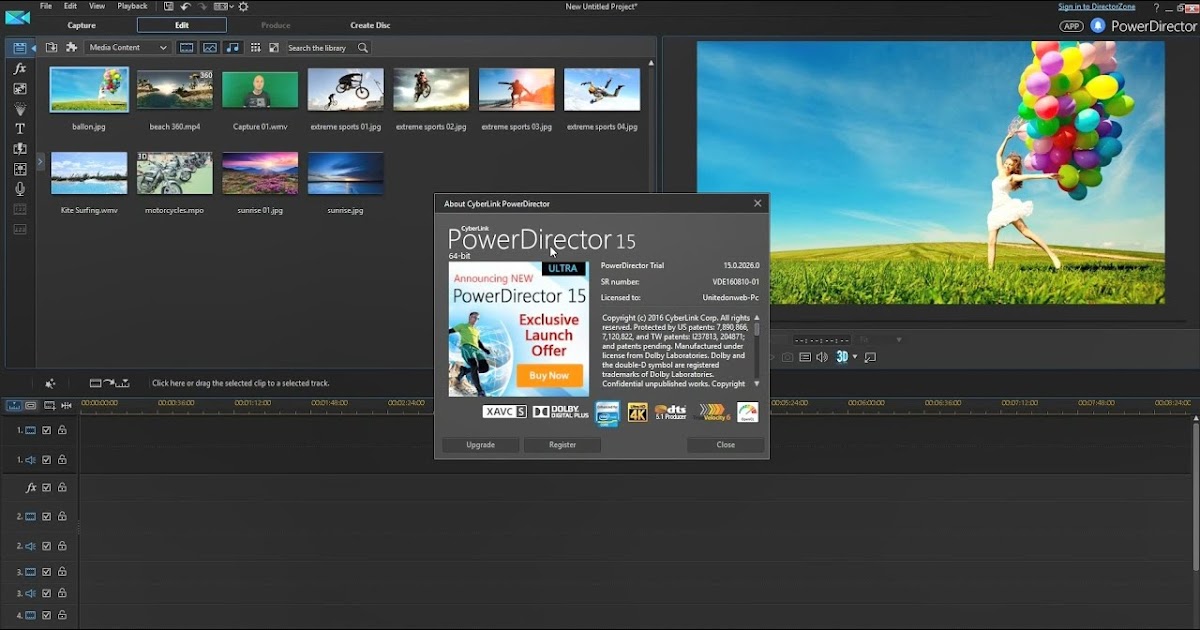Open the Track Manager icon above the timeline

(50, 406)
